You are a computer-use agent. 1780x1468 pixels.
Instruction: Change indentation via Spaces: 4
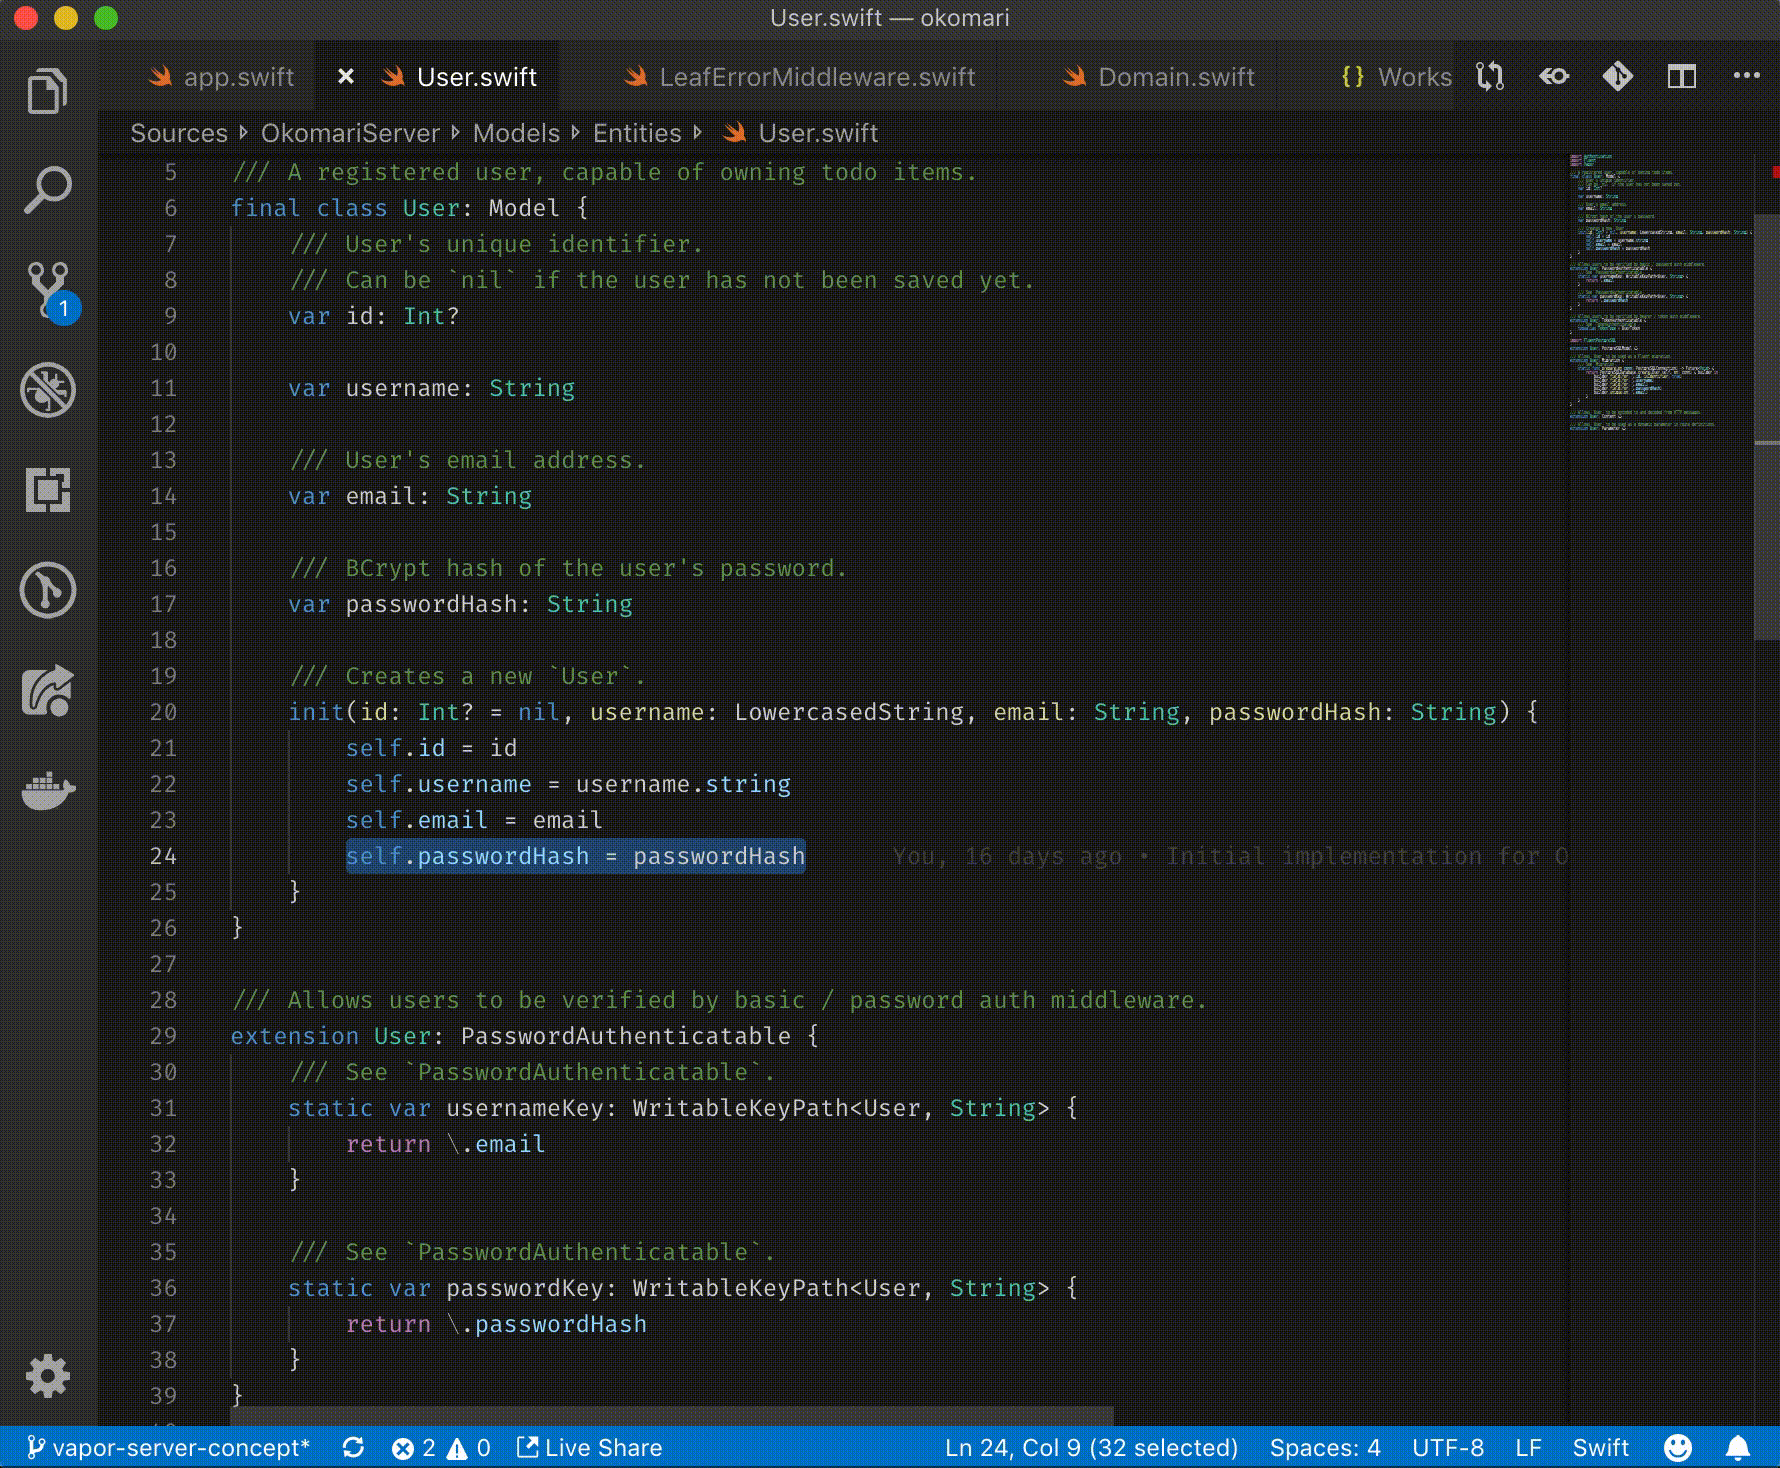click(x=1325, y=1448)
